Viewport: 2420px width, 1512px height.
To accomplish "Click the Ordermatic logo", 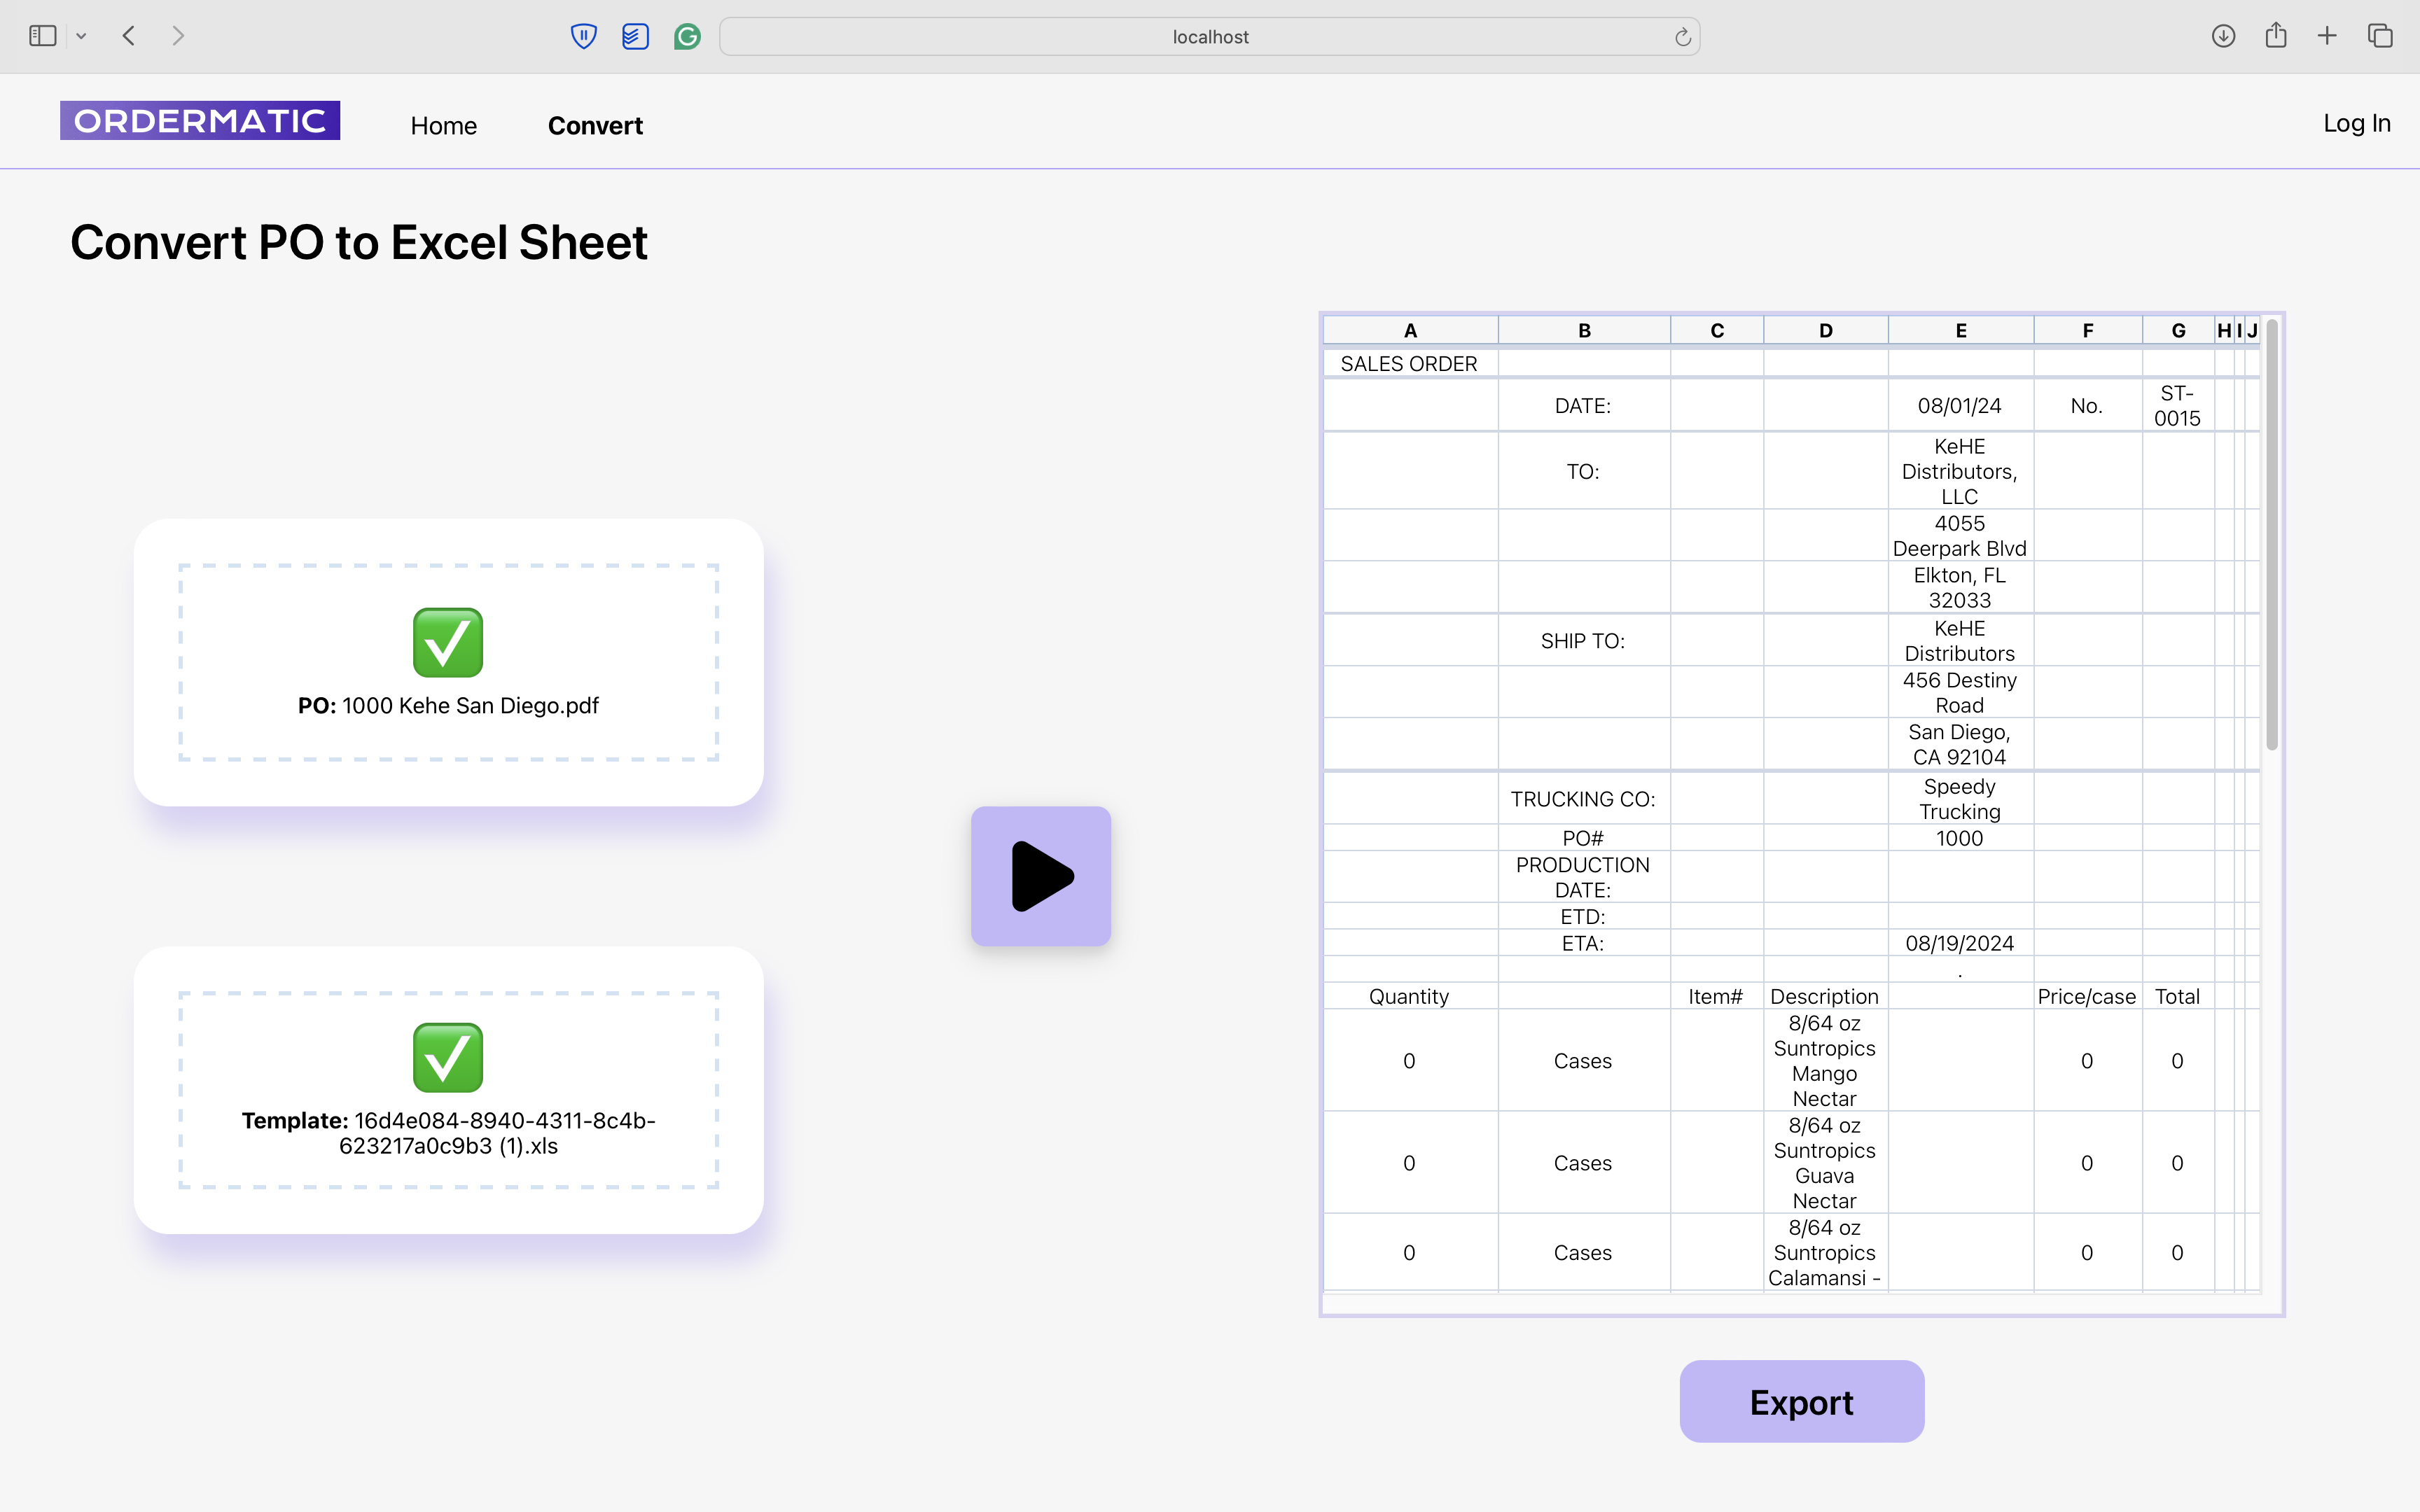I will [x=200, y=121].
